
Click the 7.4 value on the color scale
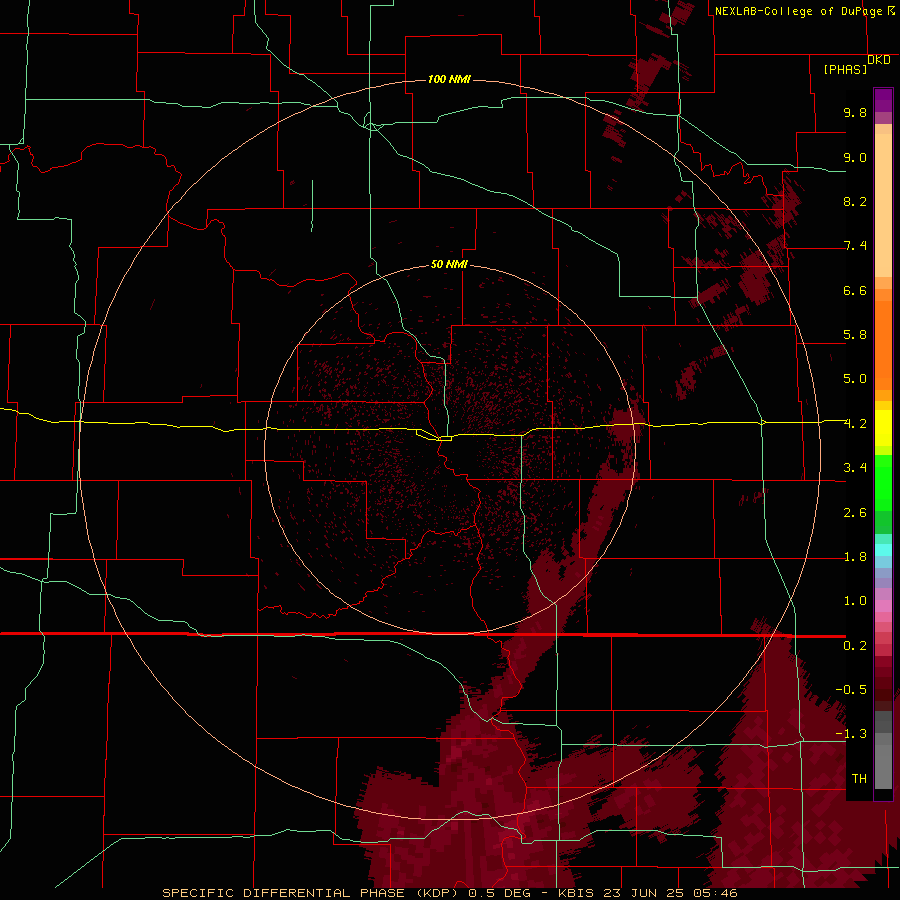[855, 246]
